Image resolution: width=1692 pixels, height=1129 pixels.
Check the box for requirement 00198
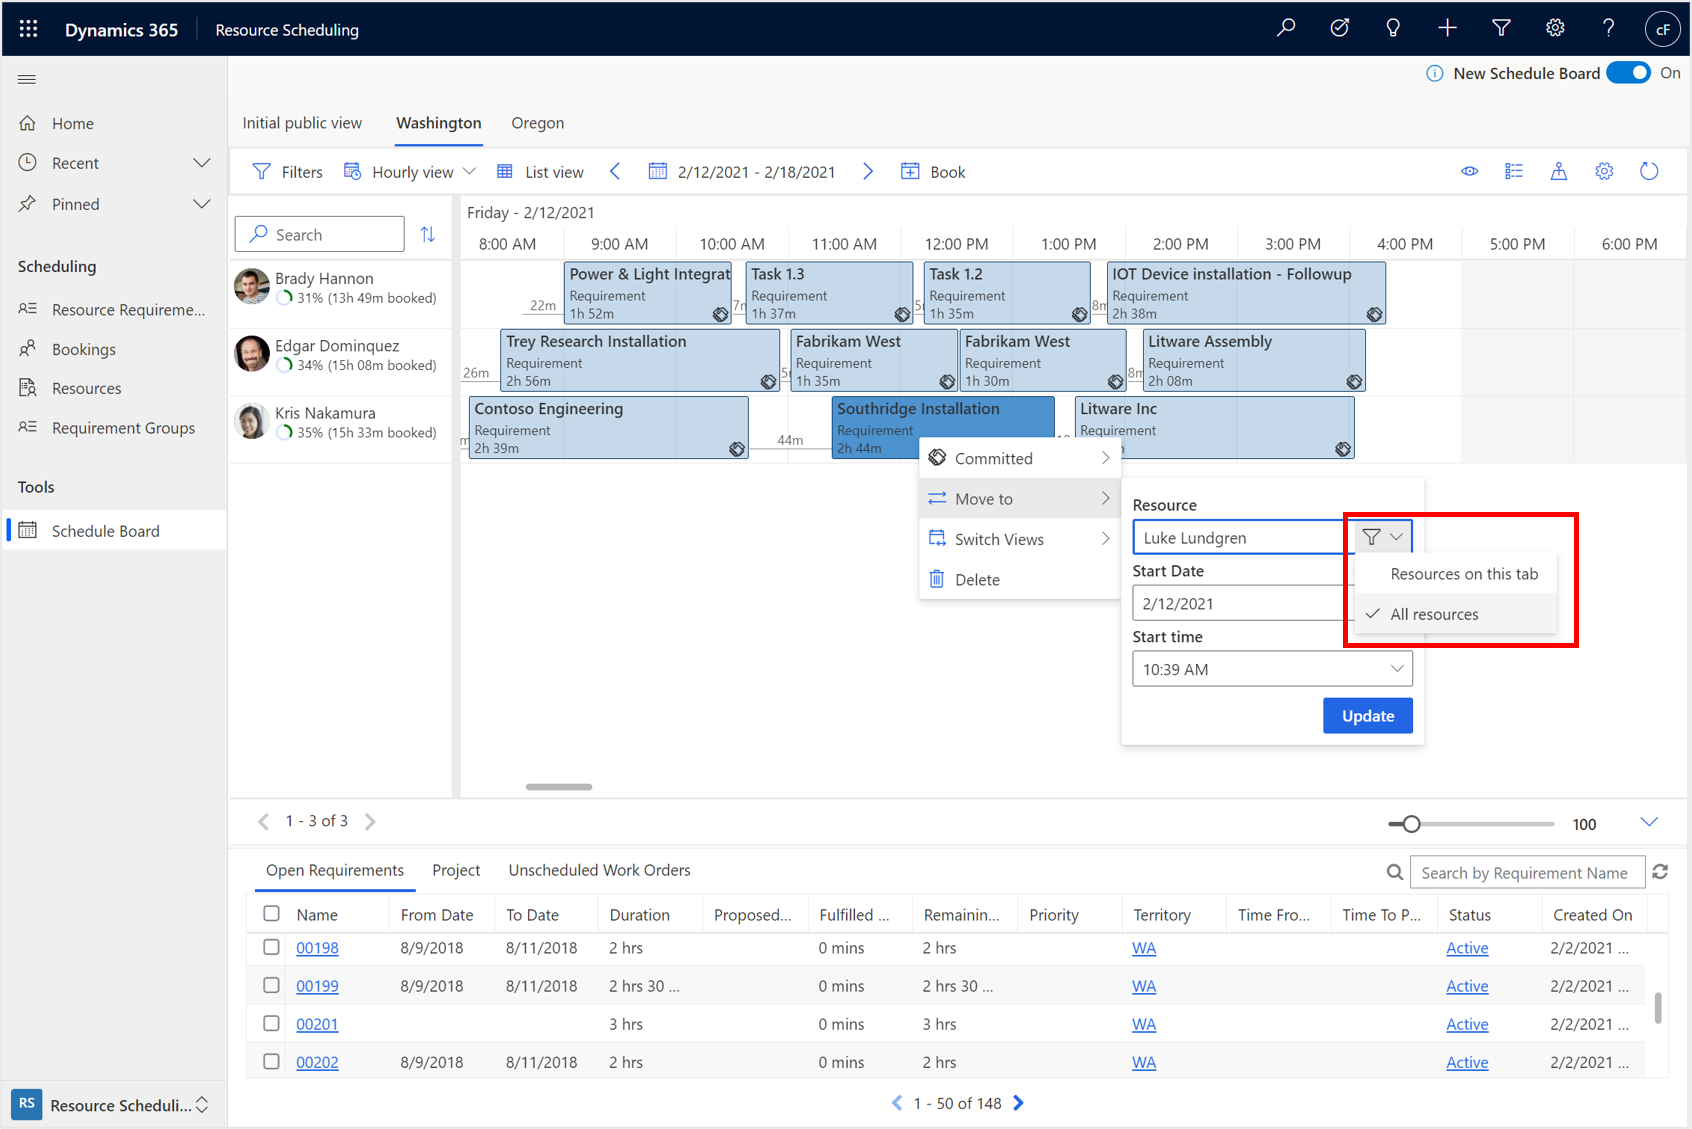(x=271, y=947)
